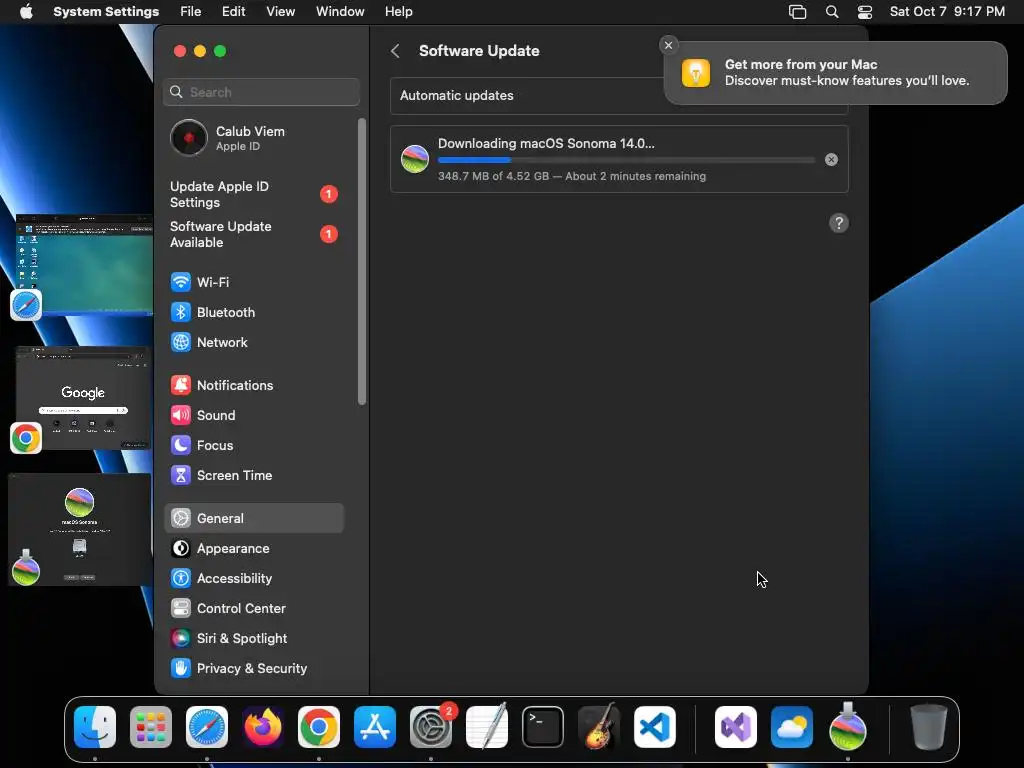Open Privacy & Security settings

(x=253, y=669)
